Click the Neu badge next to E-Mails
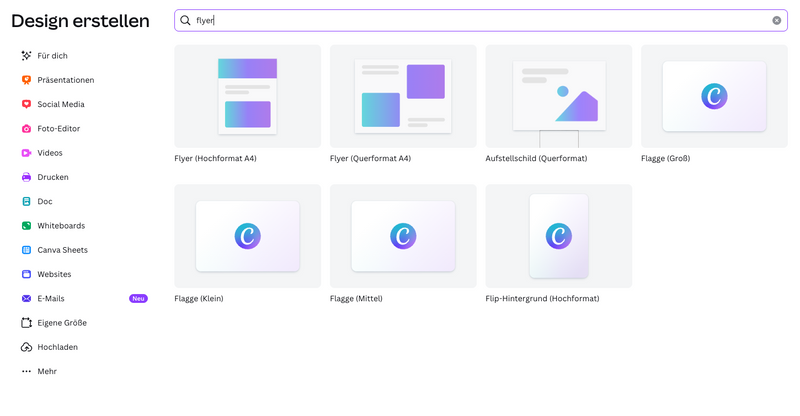800x416 pixels. 138,299
